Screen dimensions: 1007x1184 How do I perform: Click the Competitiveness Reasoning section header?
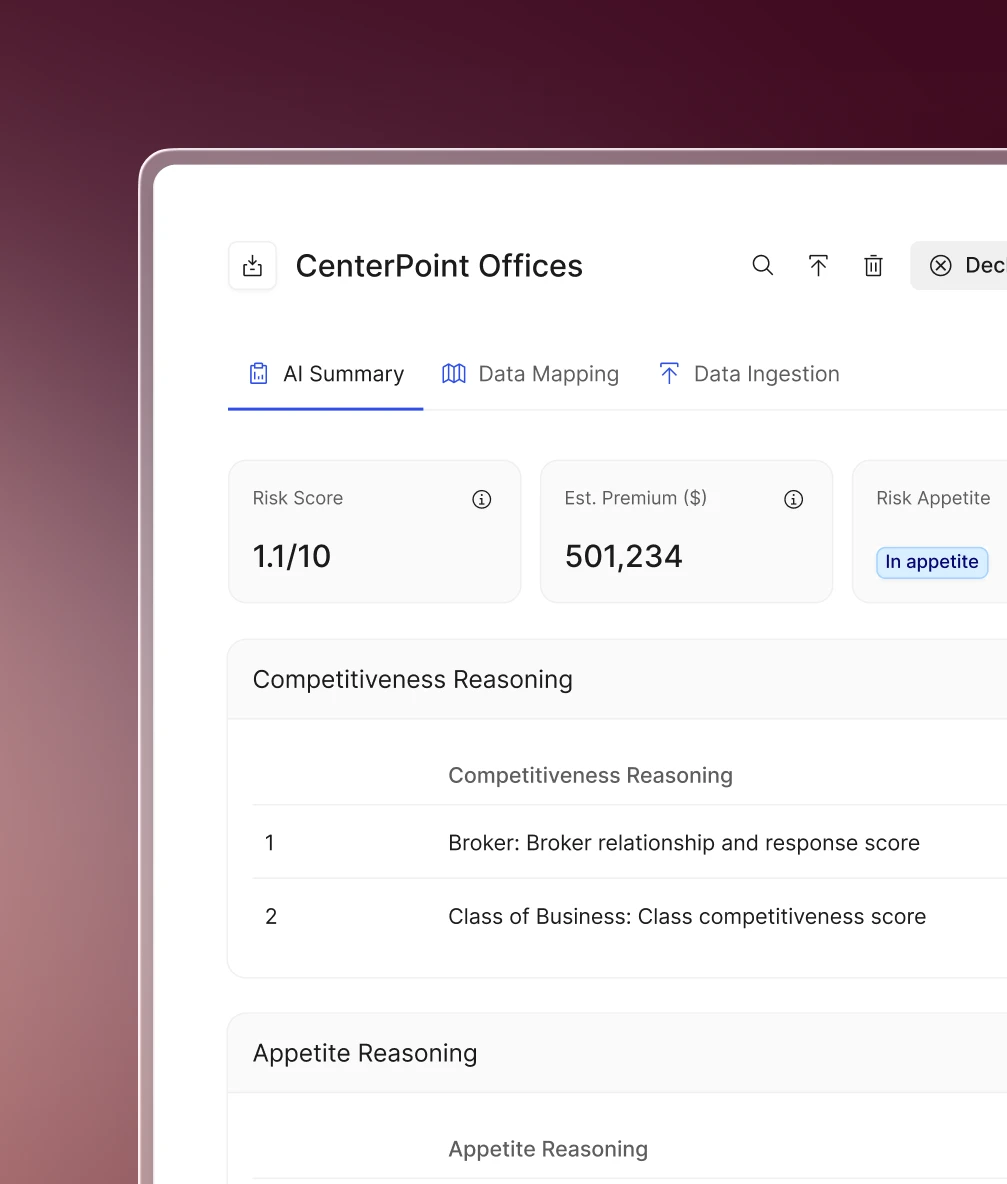click(617, 680)
